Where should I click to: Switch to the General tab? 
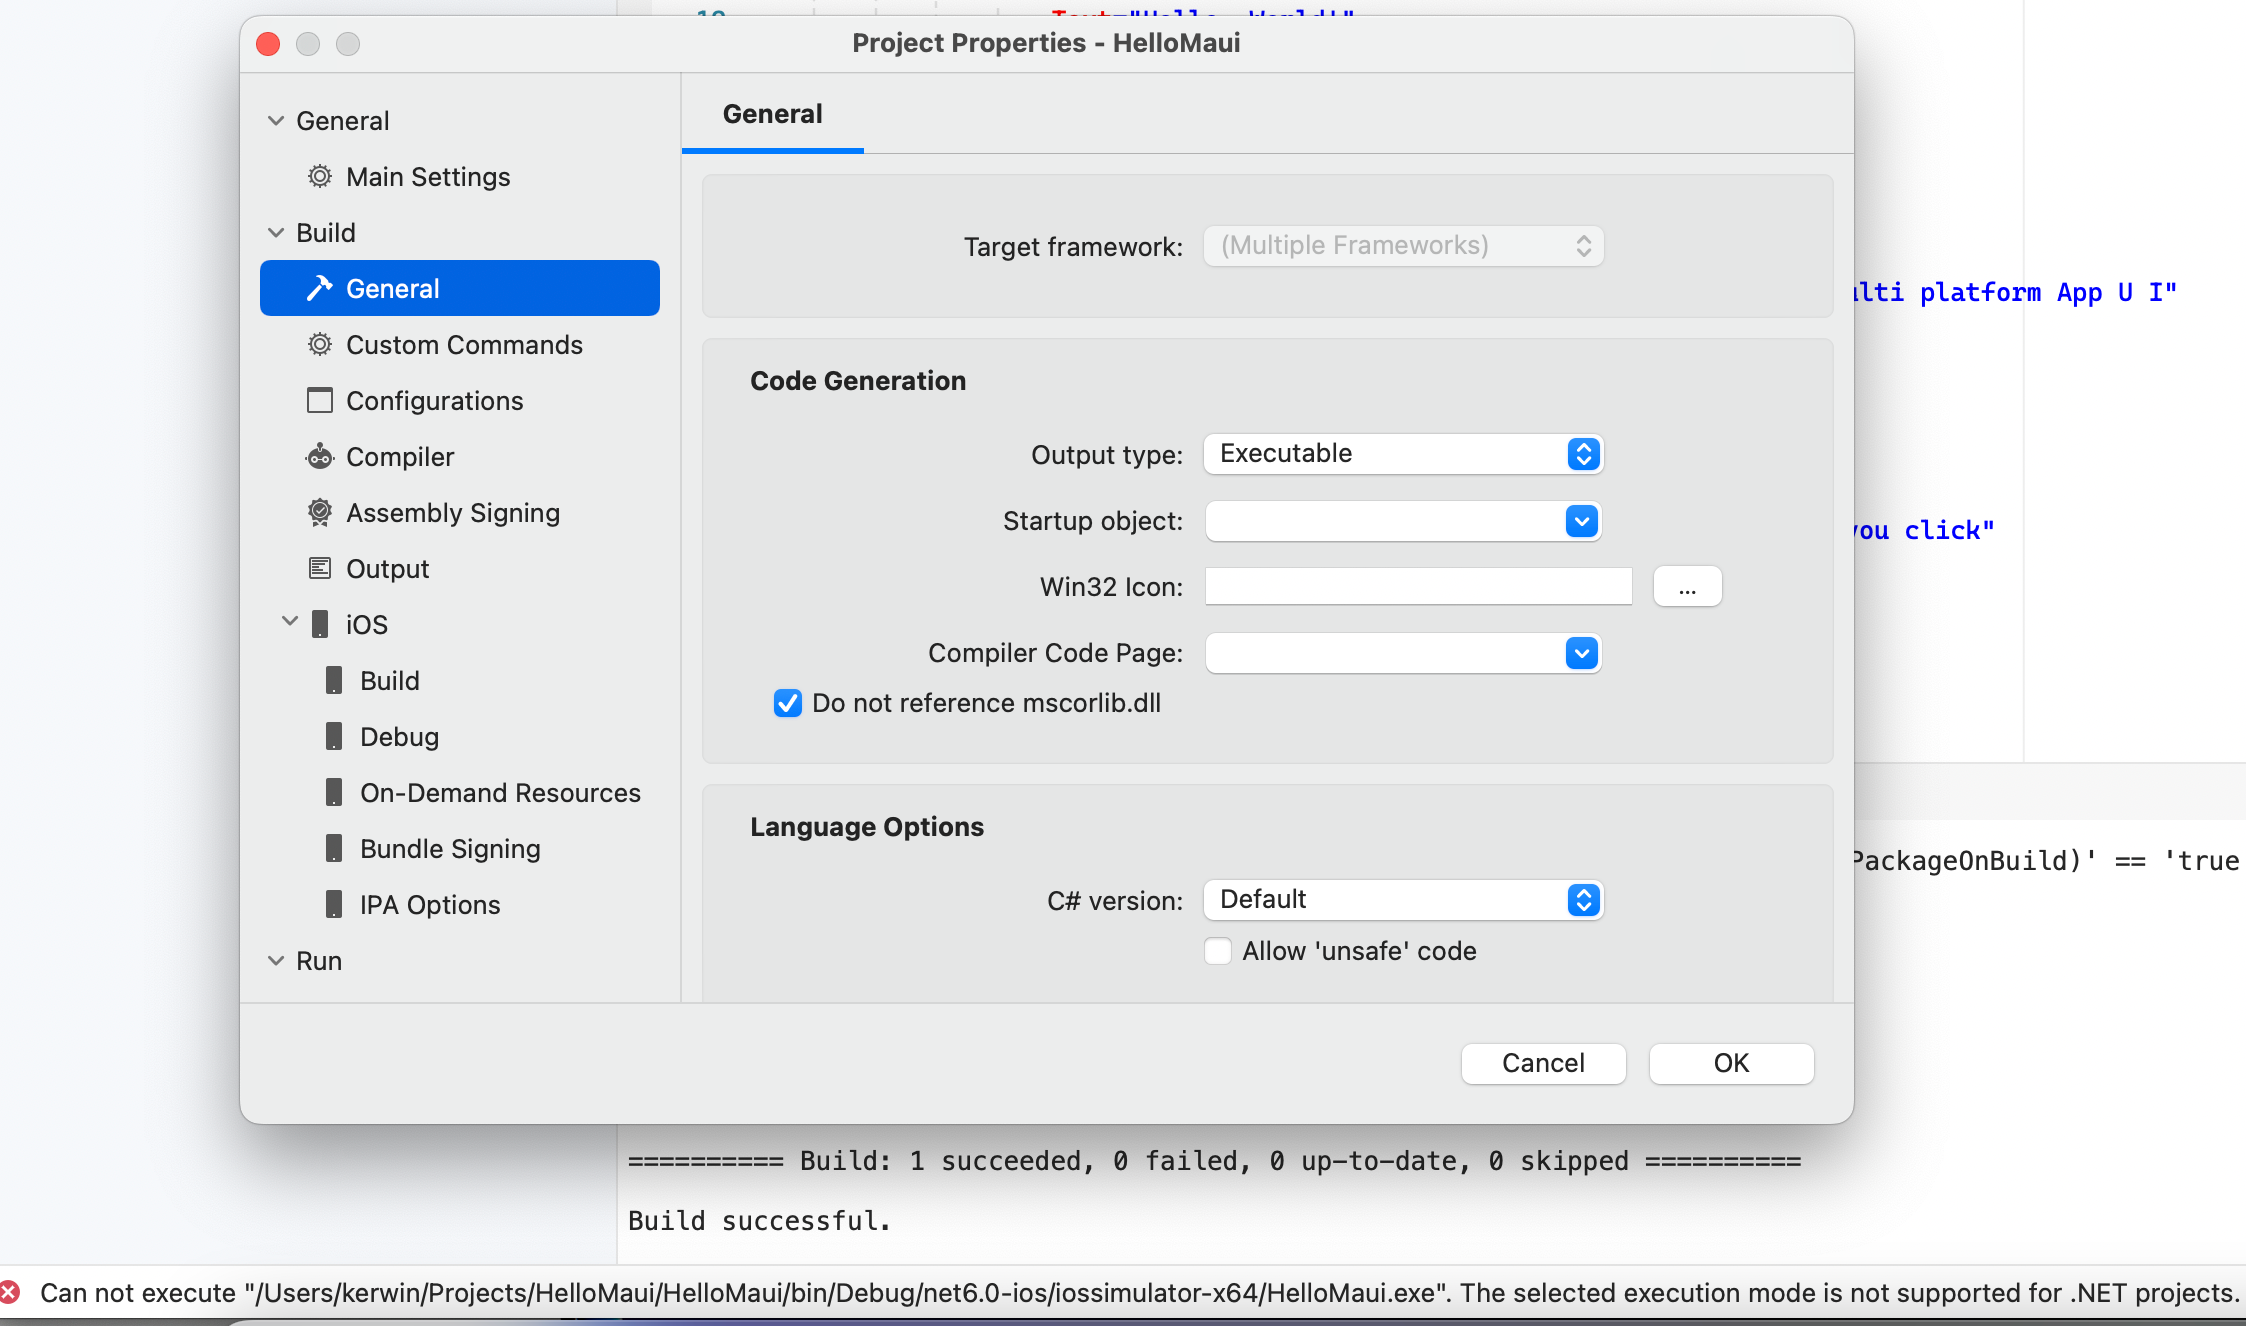(x=772, y=113)
